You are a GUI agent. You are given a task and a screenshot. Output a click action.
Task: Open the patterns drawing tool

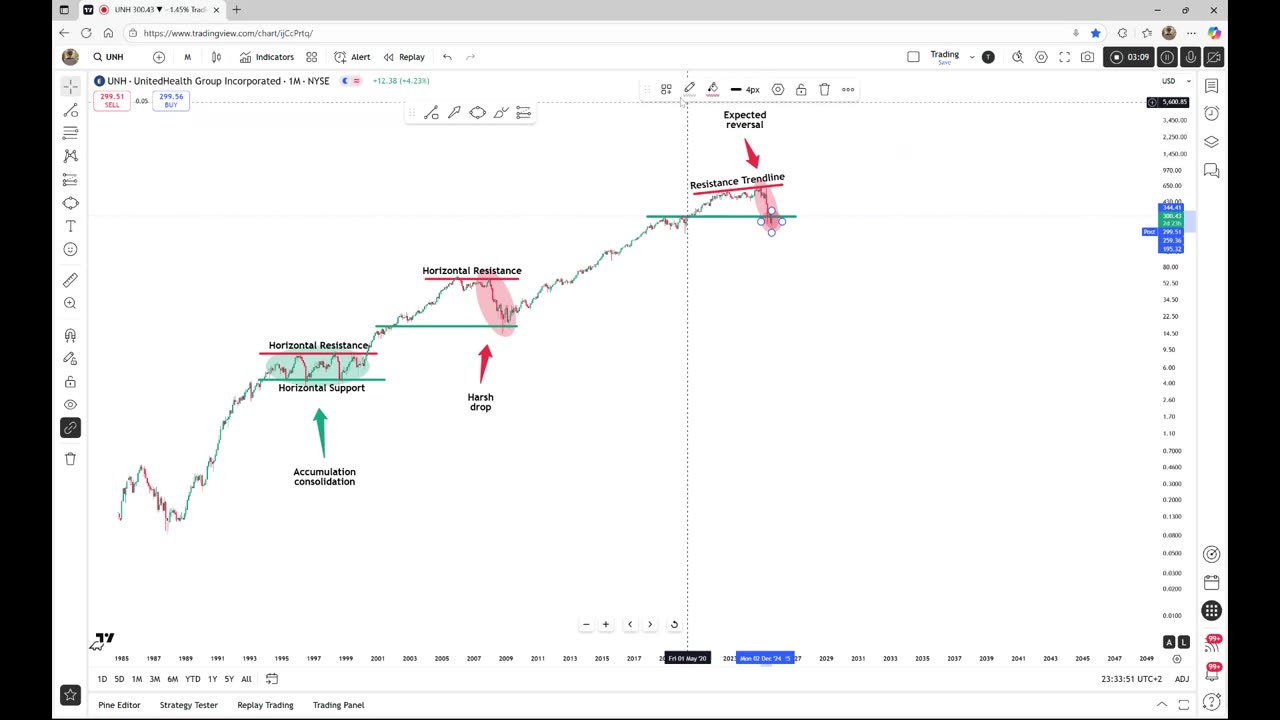pyautogui.click(x=70, y=156)
